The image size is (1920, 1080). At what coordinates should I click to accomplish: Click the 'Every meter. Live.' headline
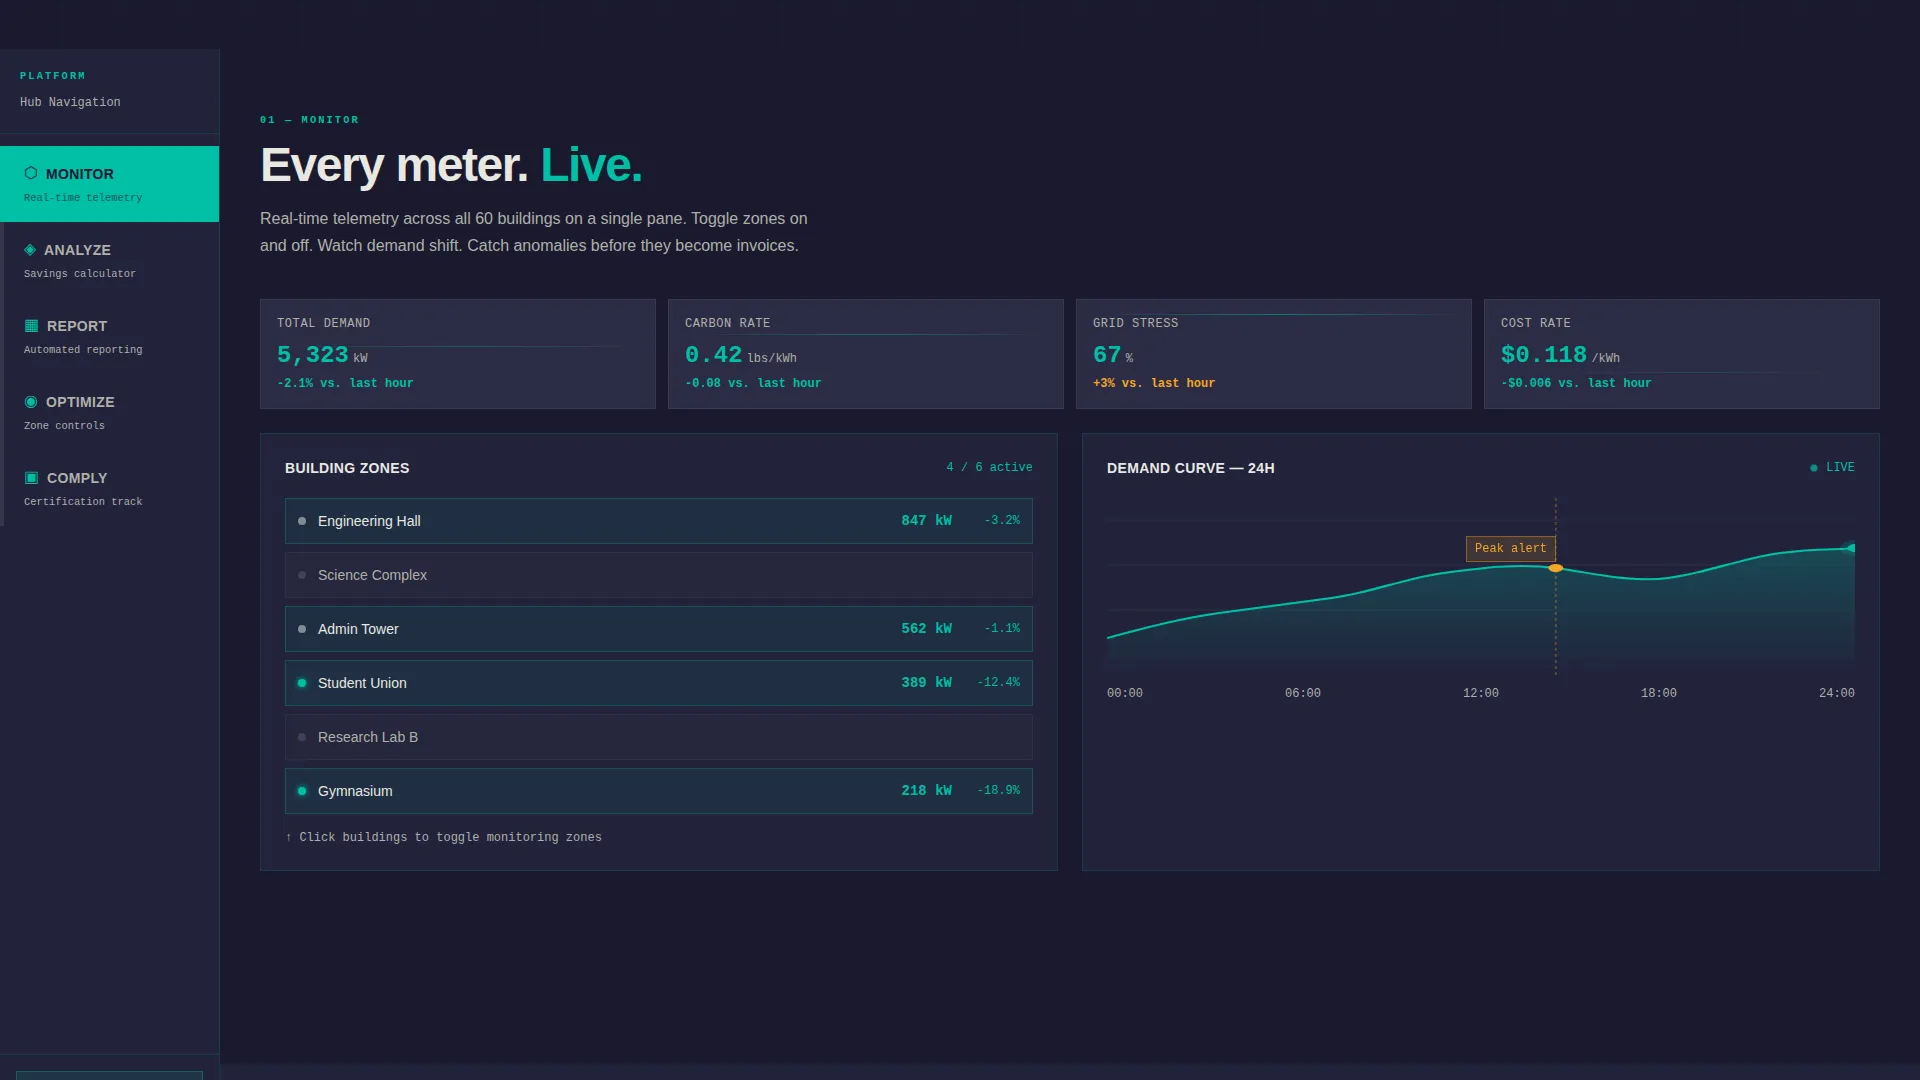(x=451, y=165)
